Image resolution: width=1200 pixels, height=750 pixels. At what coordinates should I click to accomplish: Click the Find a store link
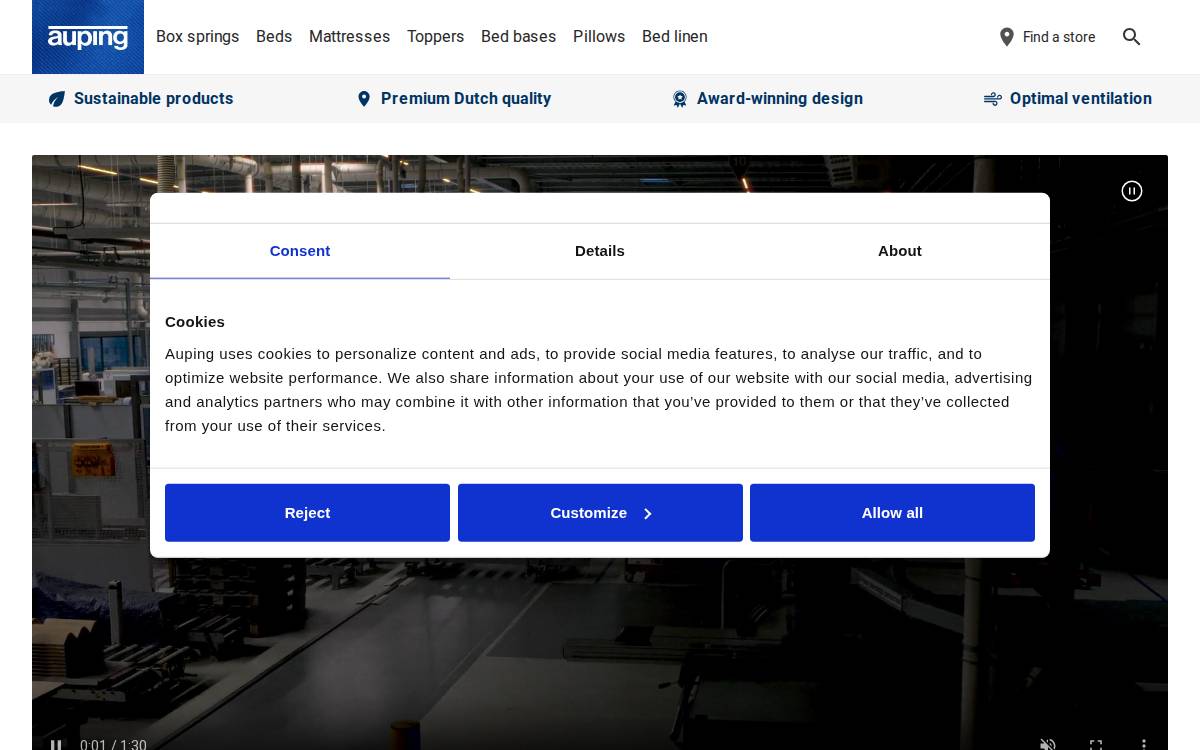tap(1047, 37)
